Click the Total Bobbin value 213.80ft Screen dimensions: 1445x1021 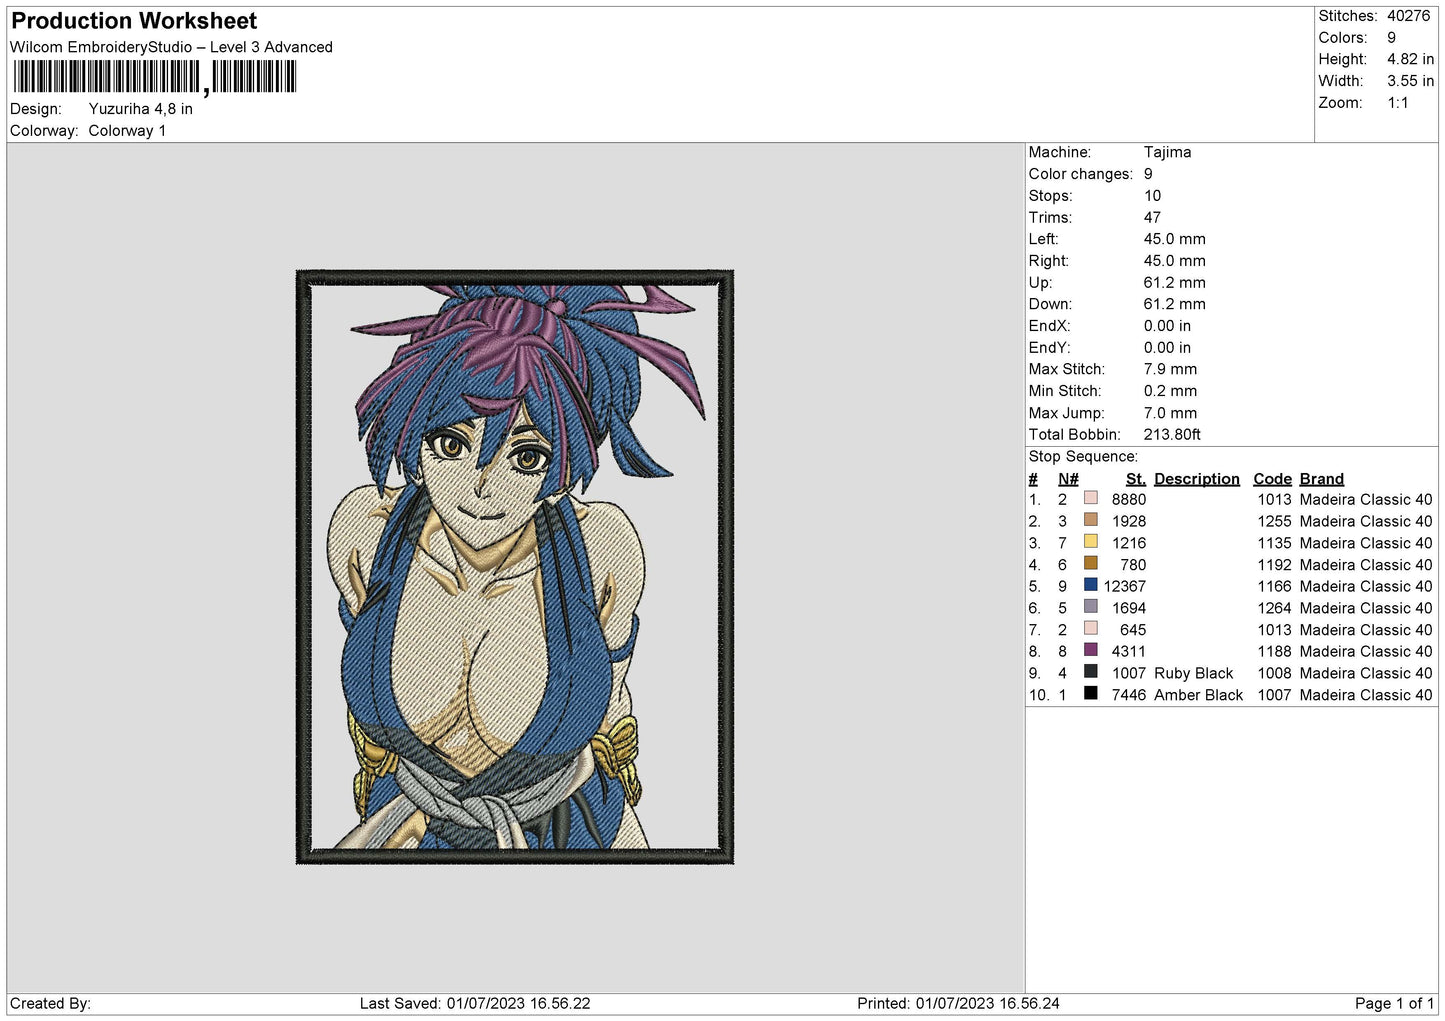pyautogui.click(x=1172, y=434)
